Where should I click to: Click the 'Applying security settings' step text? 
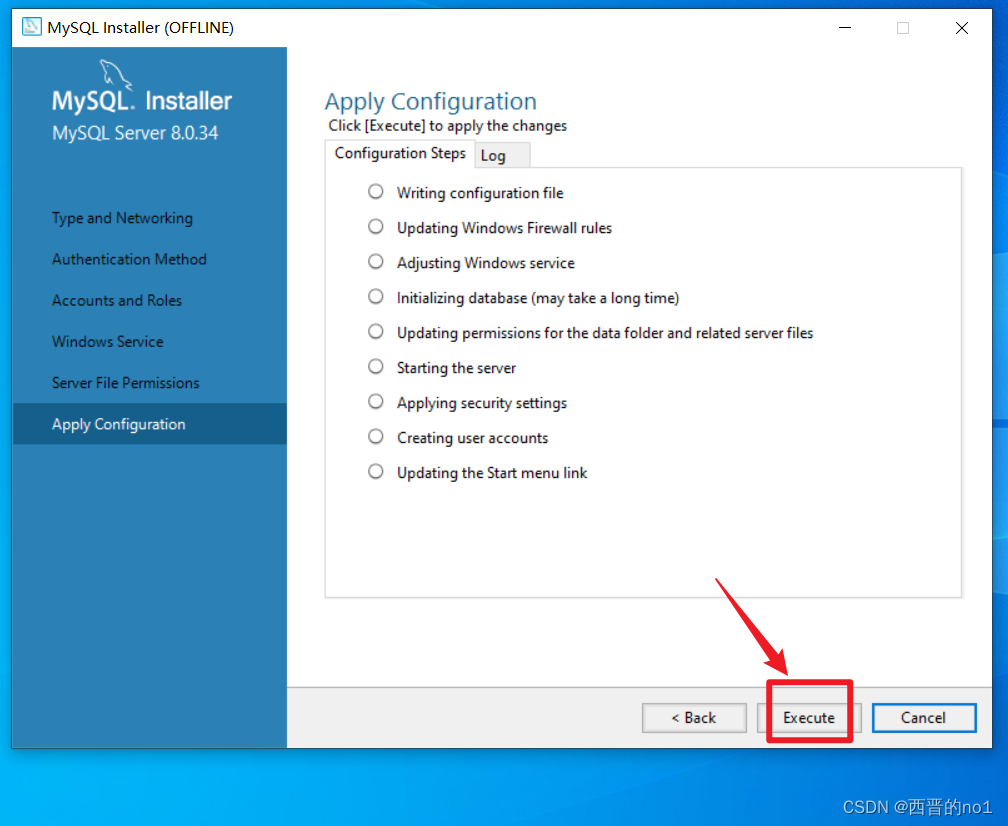pos(482,403)
